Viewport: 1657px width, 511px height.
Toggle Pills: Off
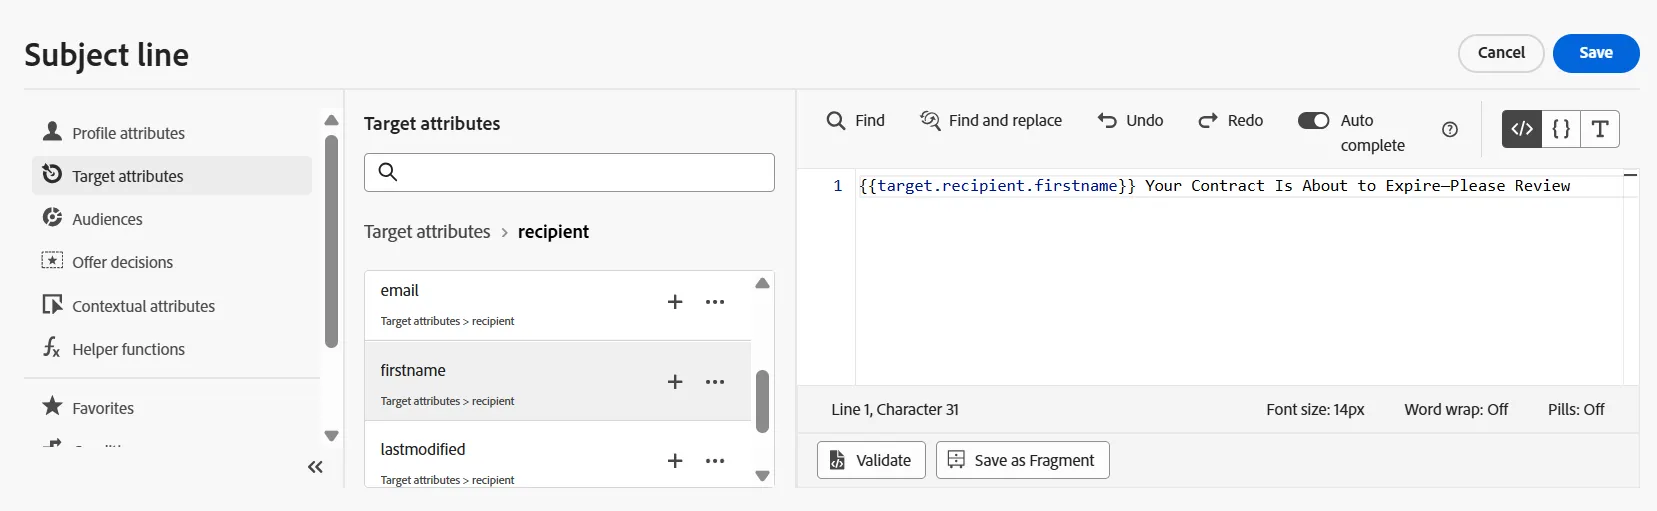pyautogui.click(x=1576, y=410)
